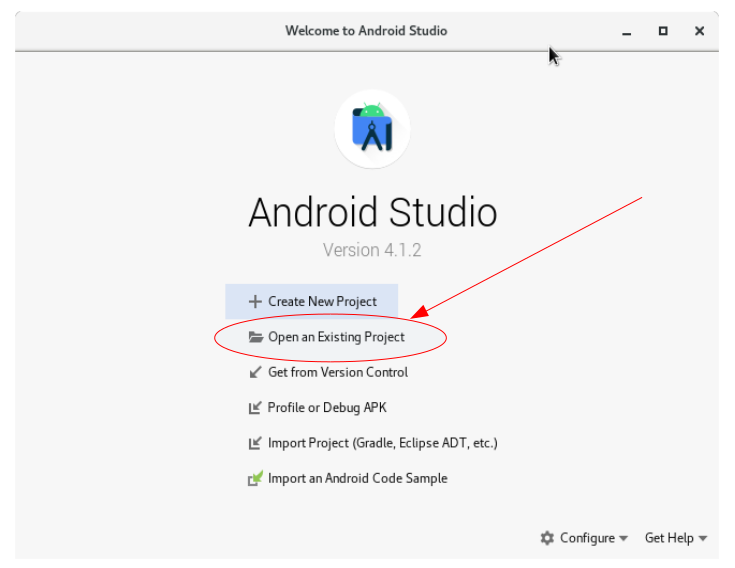The image size is (735, 568).
Task: Click the arrow icon next to Get from Version Control
Action: coord(255,373)
